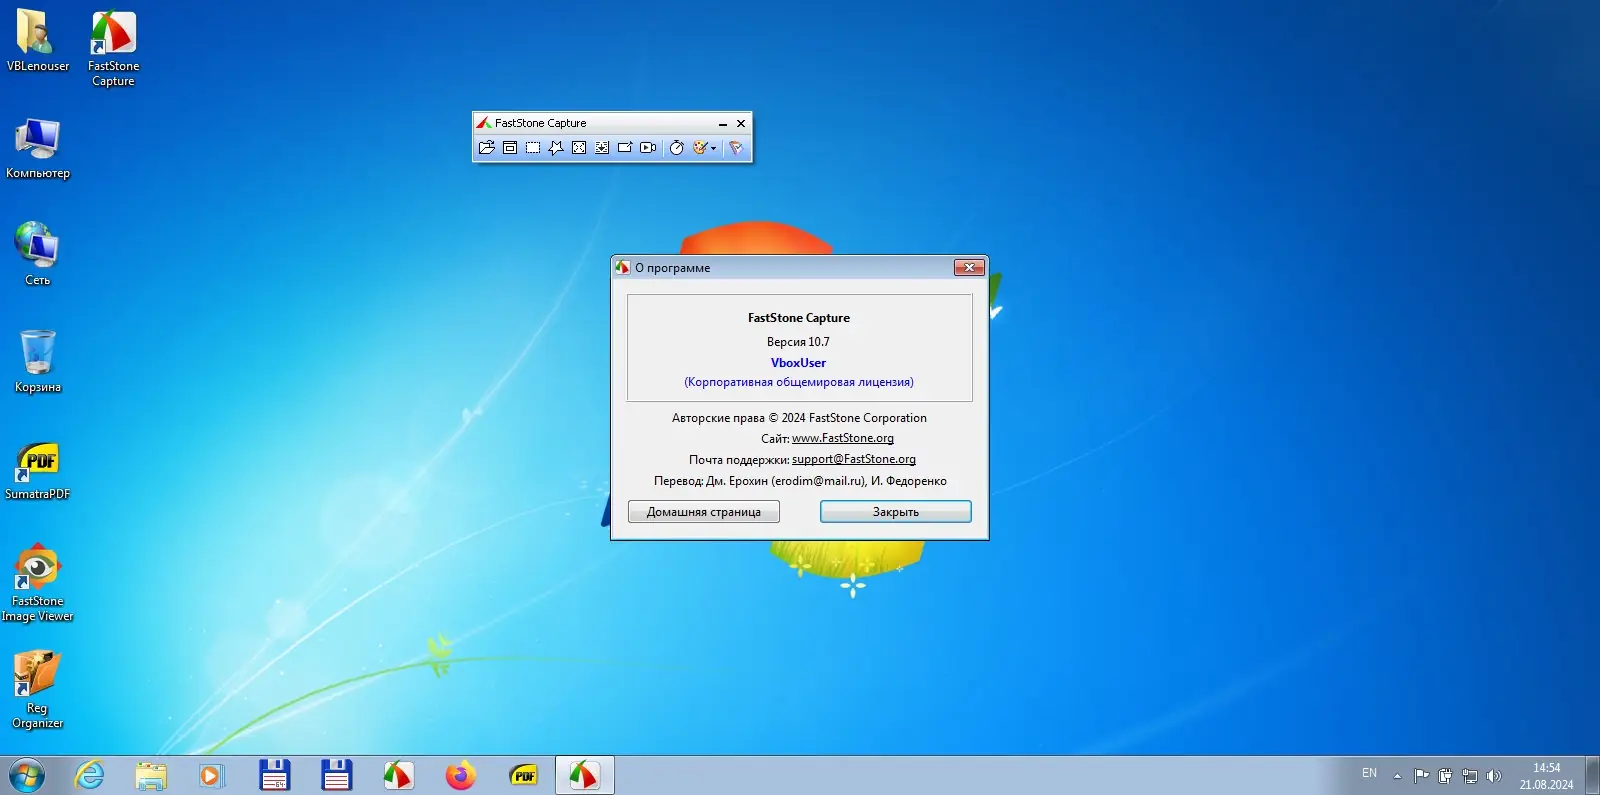This screenshot has width=1600, height=795.
Task: Capture the full screen
Action: coord(579,148)
